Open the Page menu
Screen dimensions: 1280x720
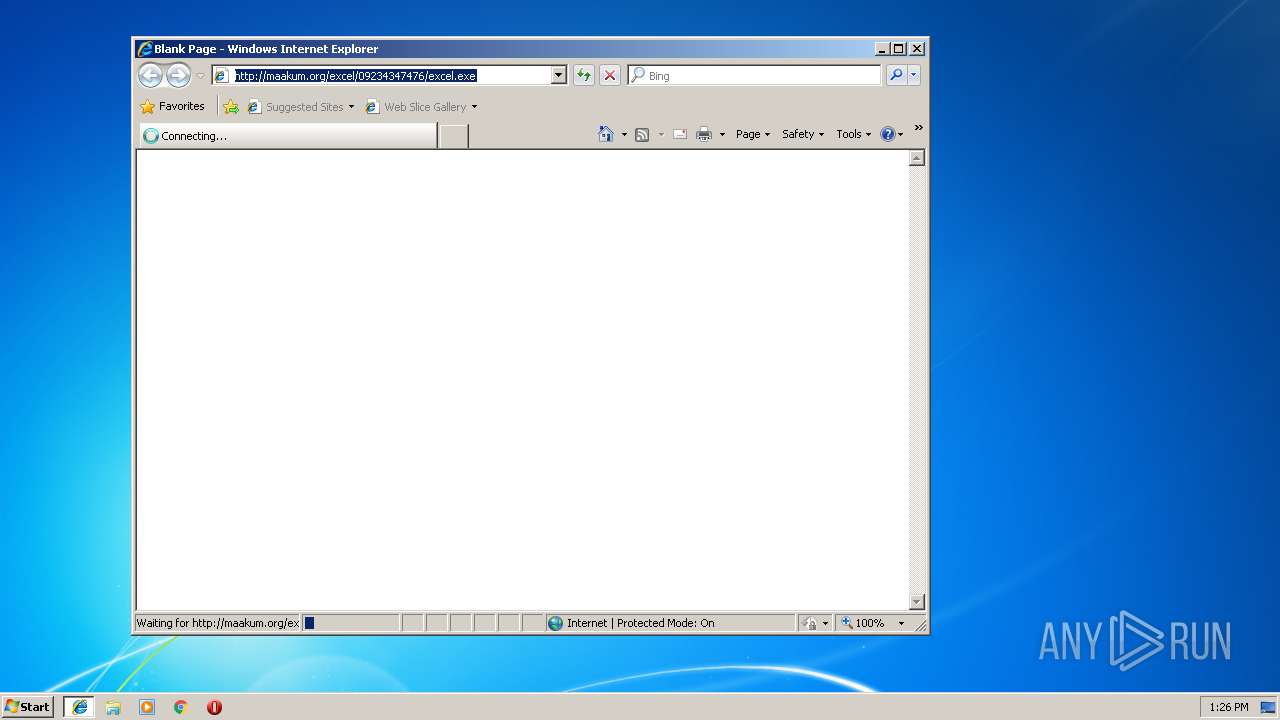click(x=753, y=134)
